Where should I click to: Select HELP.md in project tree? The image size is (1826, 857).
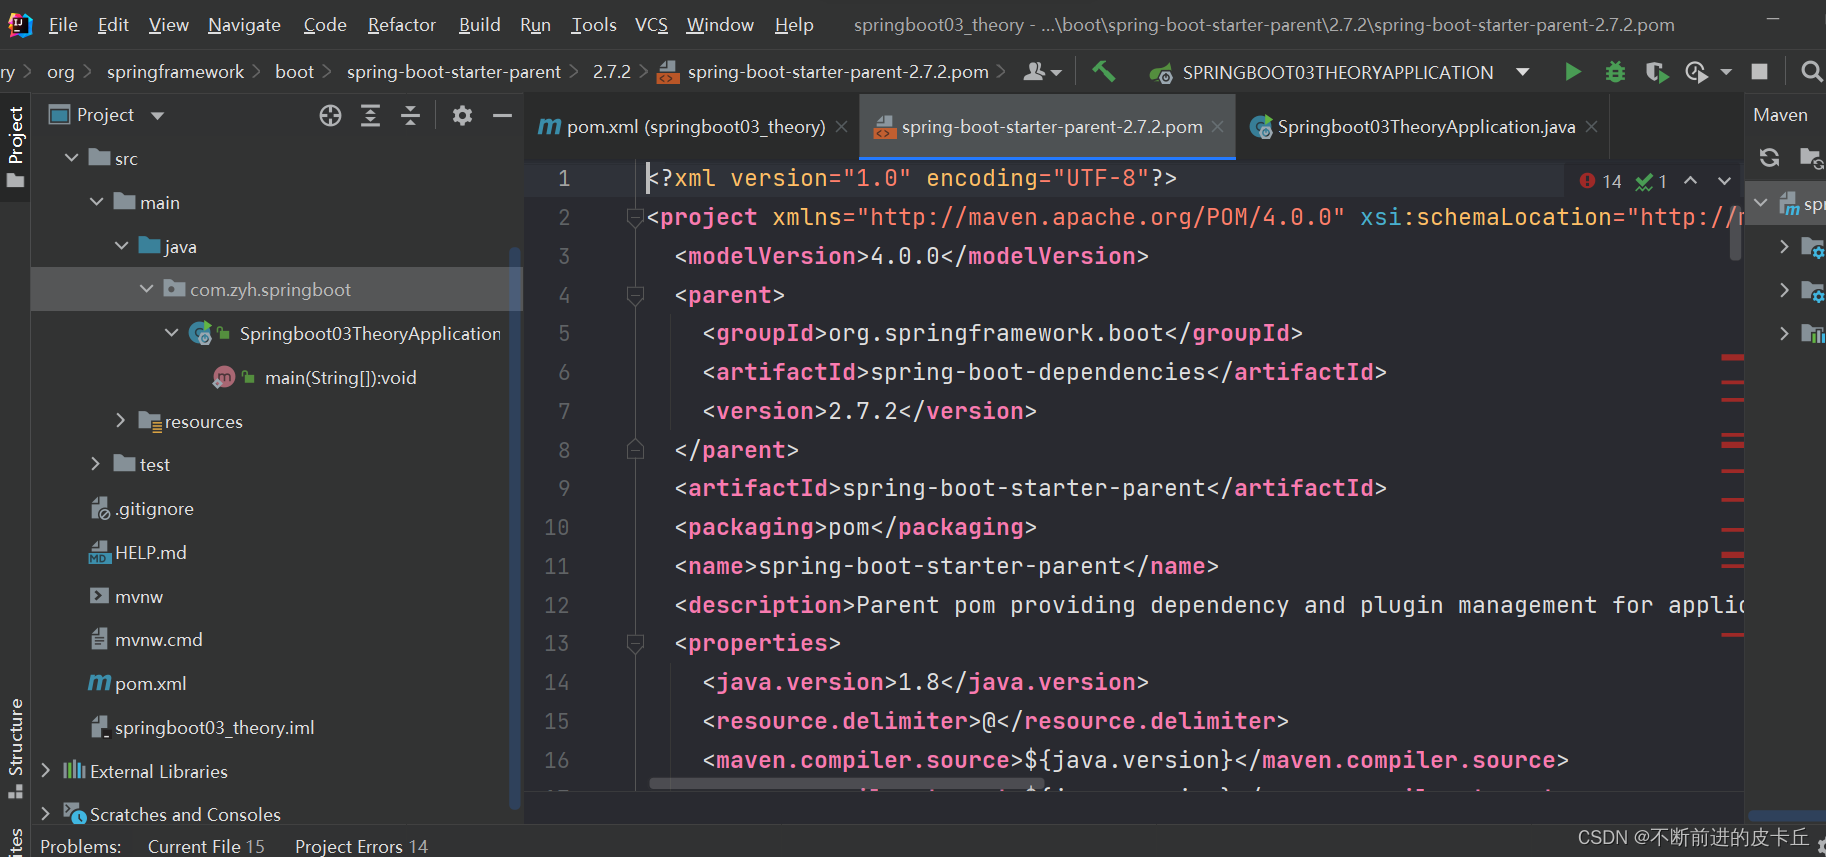pos(150,552)
